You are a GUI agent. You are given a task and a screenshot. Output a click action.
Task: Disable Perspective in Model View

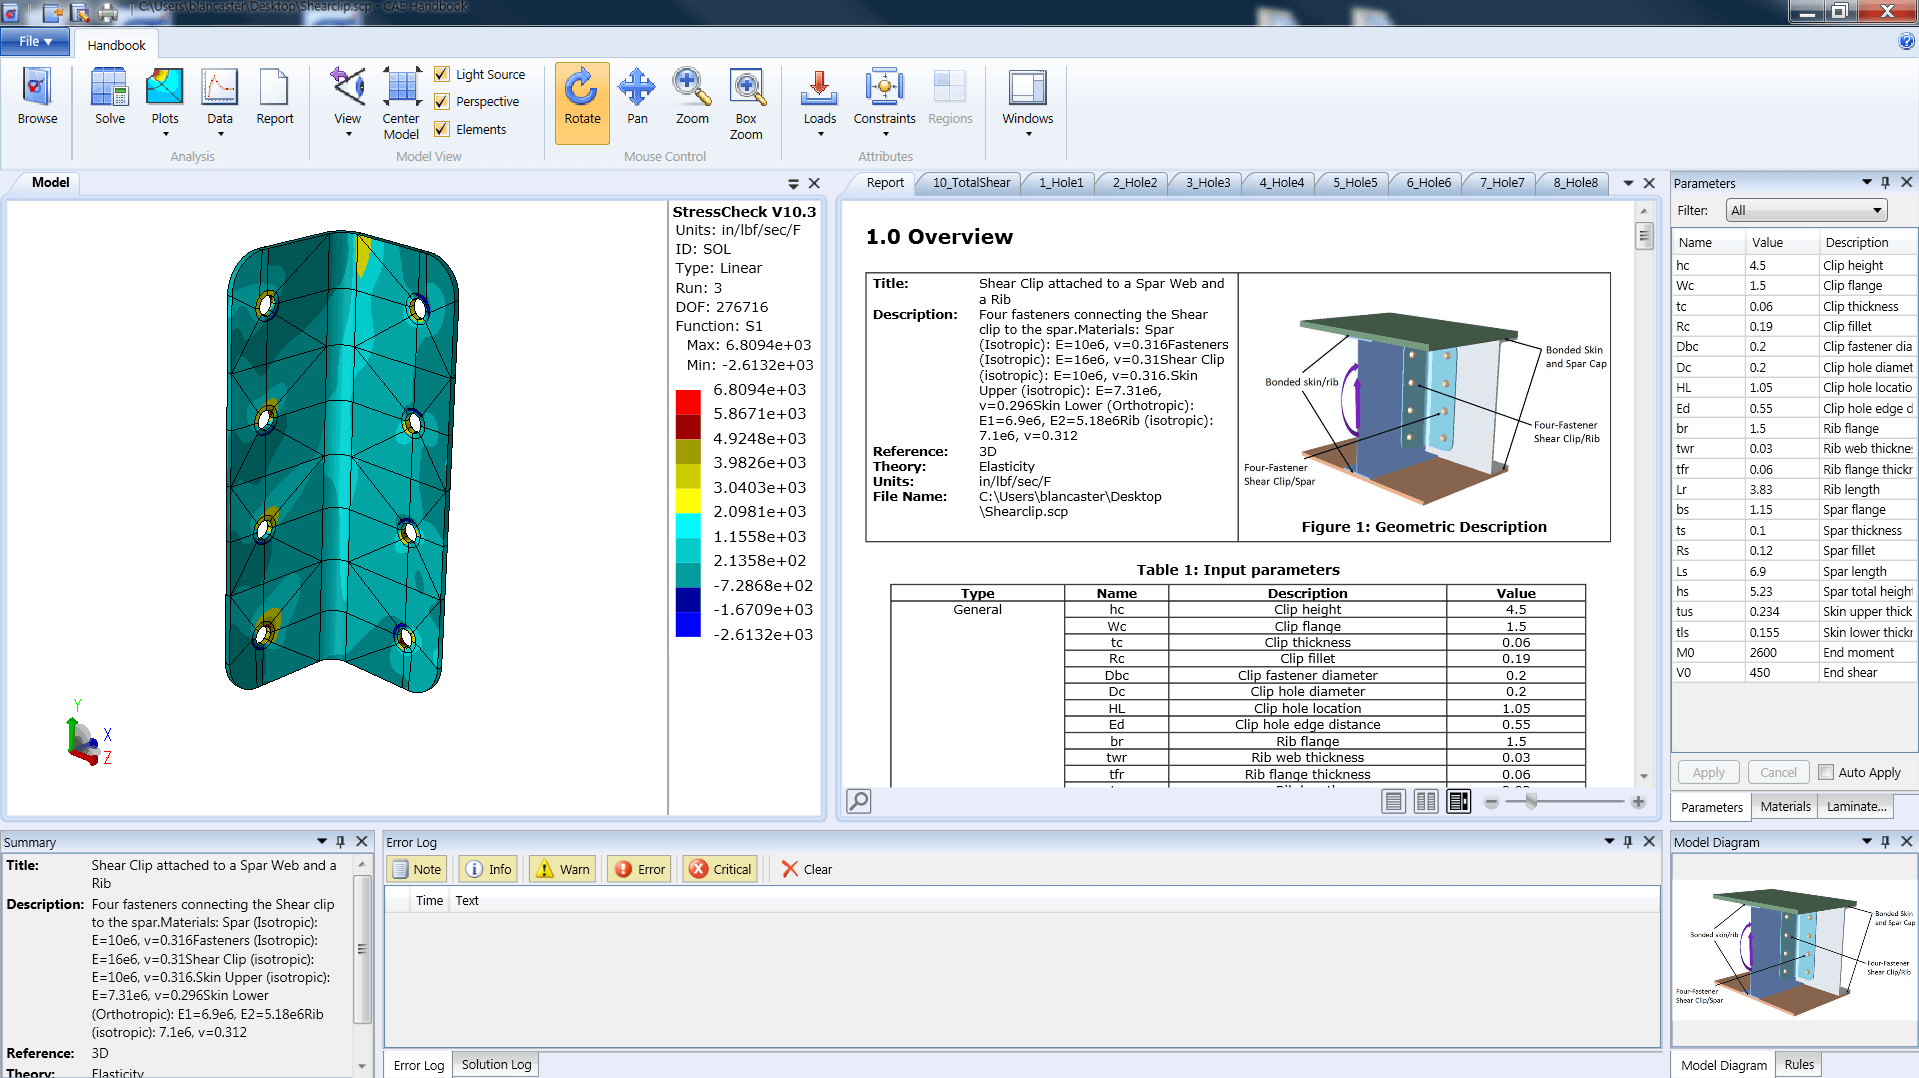coord(443,101)
